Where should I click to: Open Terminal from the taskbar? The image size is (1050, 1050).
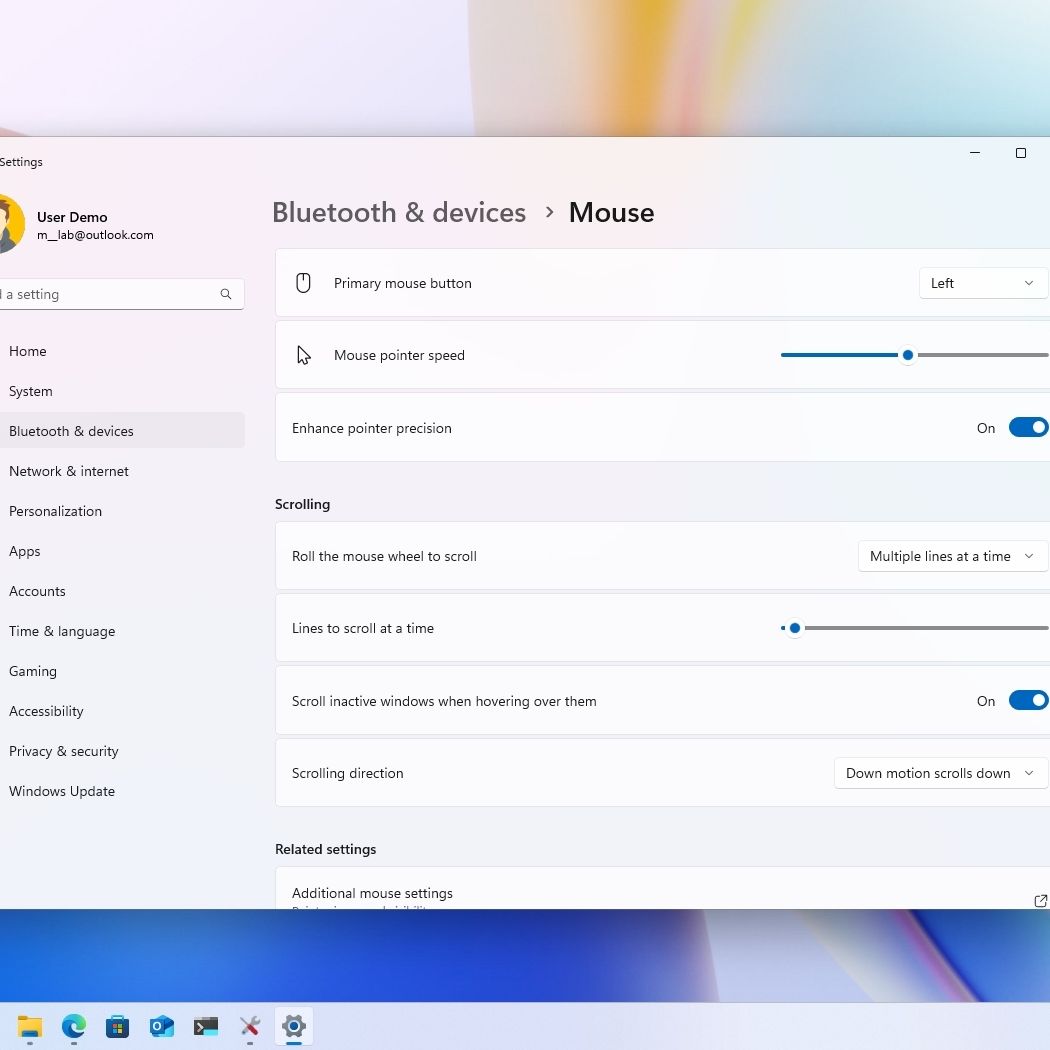click(206, 1026)
